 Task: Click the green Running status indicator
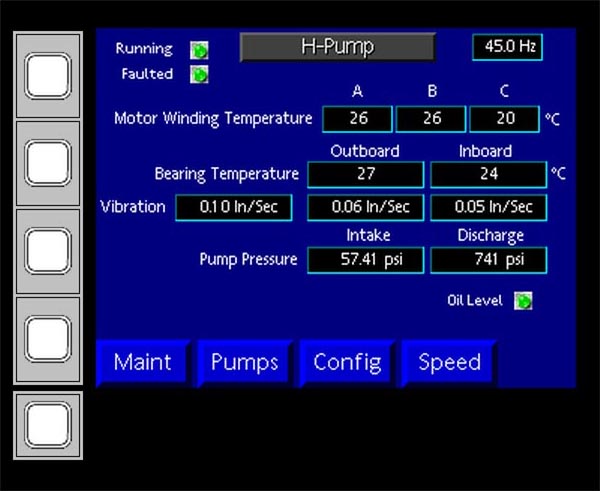point(200,49)
